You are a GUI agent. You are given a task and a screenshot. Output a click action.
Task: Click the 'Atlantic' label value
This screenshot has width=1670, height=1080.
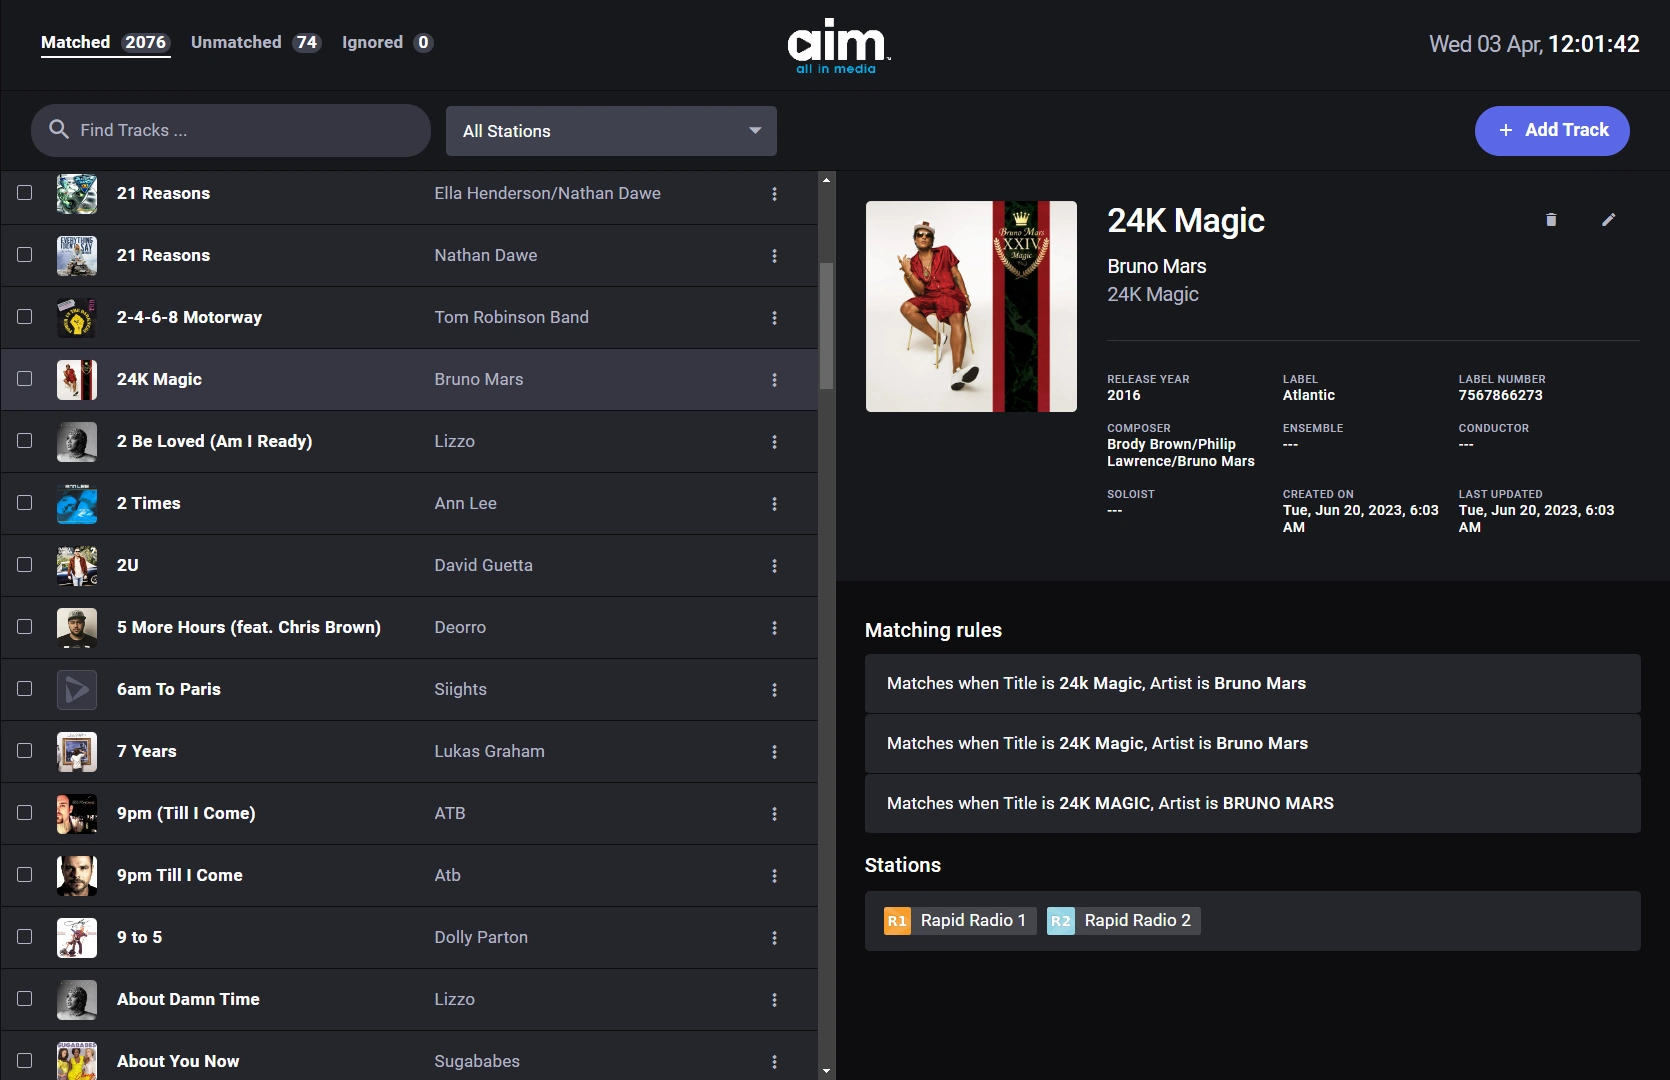1309,396
